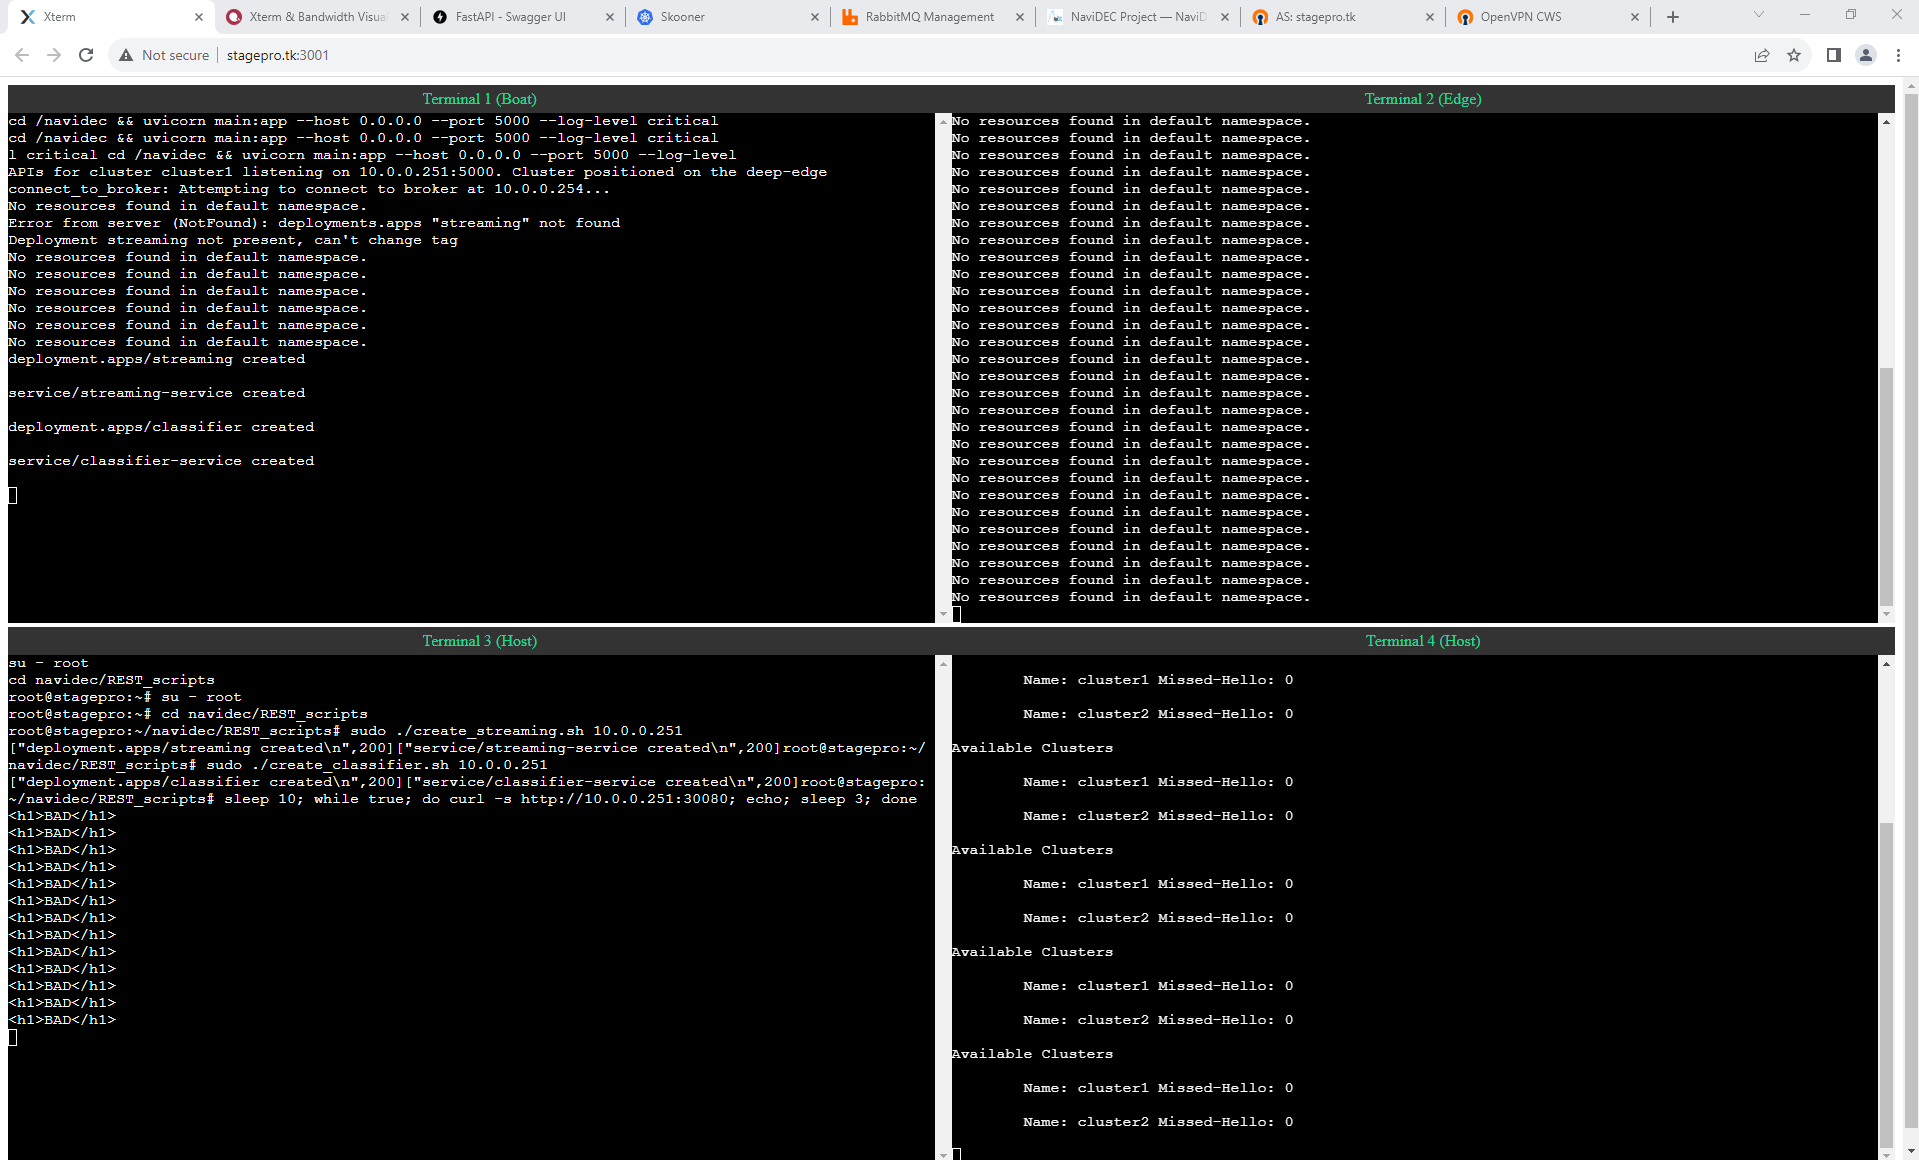Open the Chrome profile menu
Screen dimensions: 1919x1160
[1866, 55]
